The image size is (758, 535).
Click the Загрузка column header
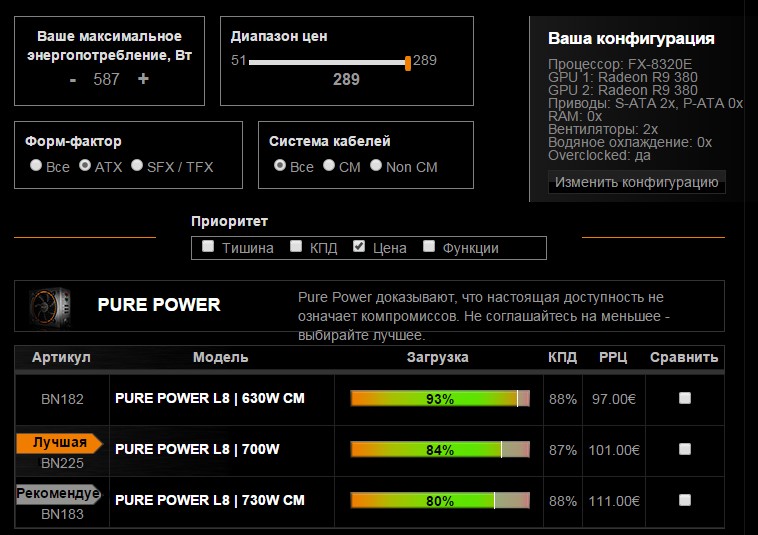click(x=437, y=357)
